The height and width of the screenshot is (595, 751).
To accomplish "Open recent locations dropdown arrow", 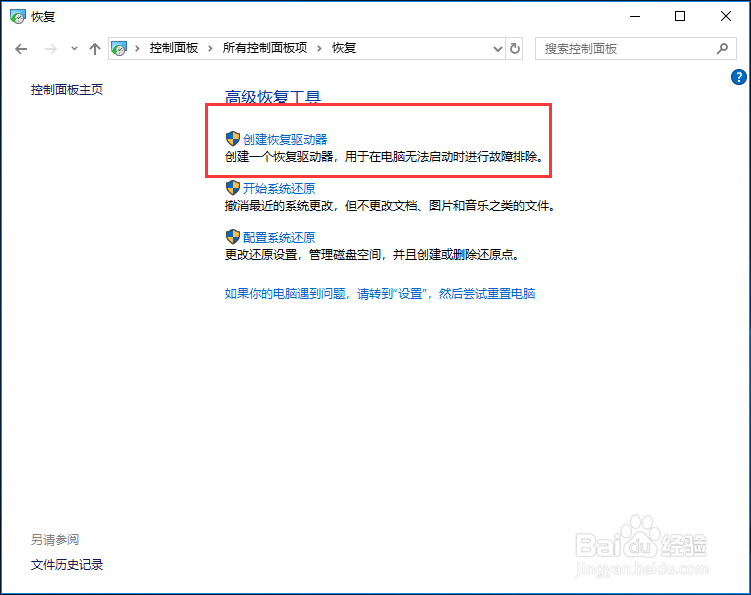I will [74, 48].
